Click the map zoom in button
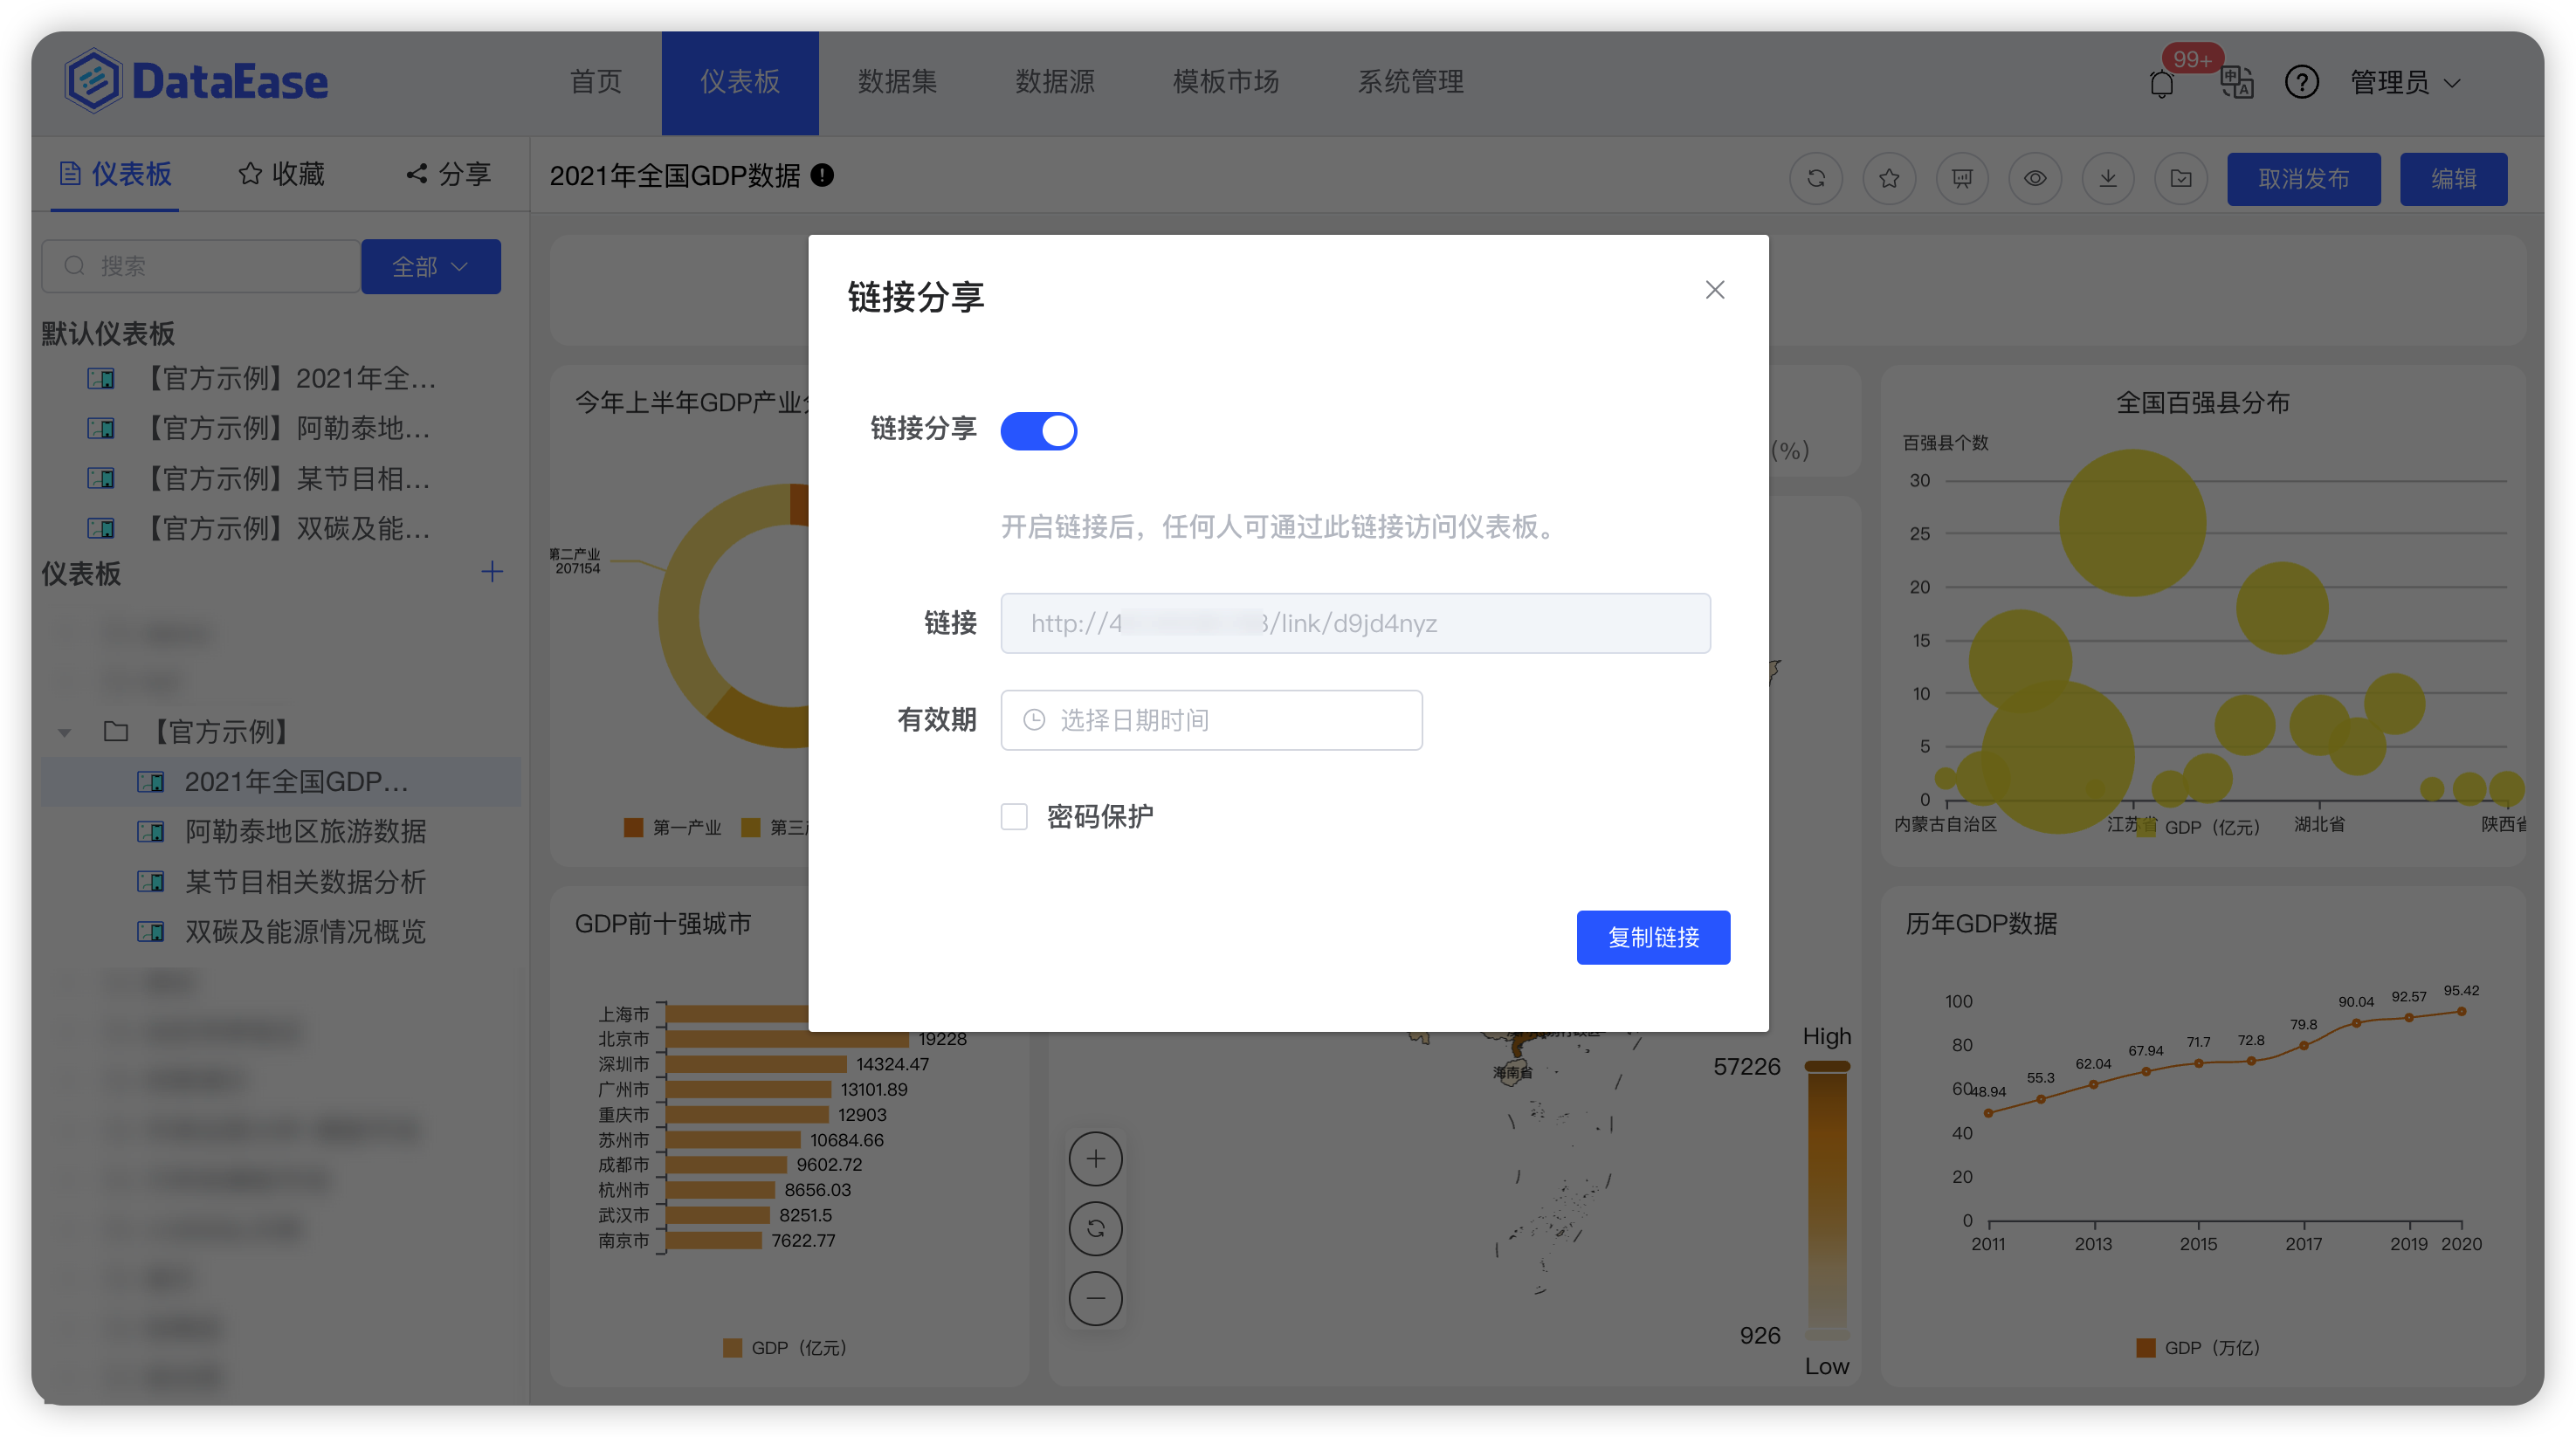This screenshot has height=1437, width=2576. (x=1095, y=1158)
